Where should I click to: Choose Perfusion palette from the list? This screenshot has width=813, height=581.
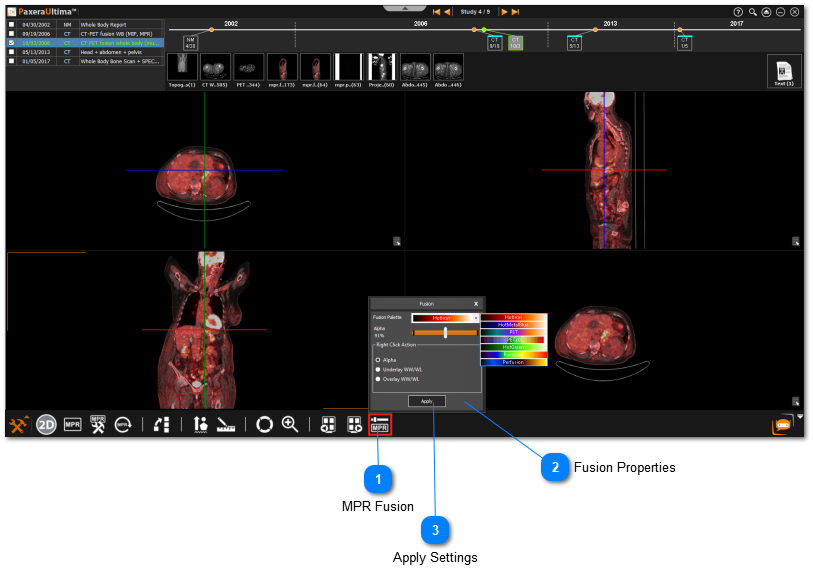(514, 362)
